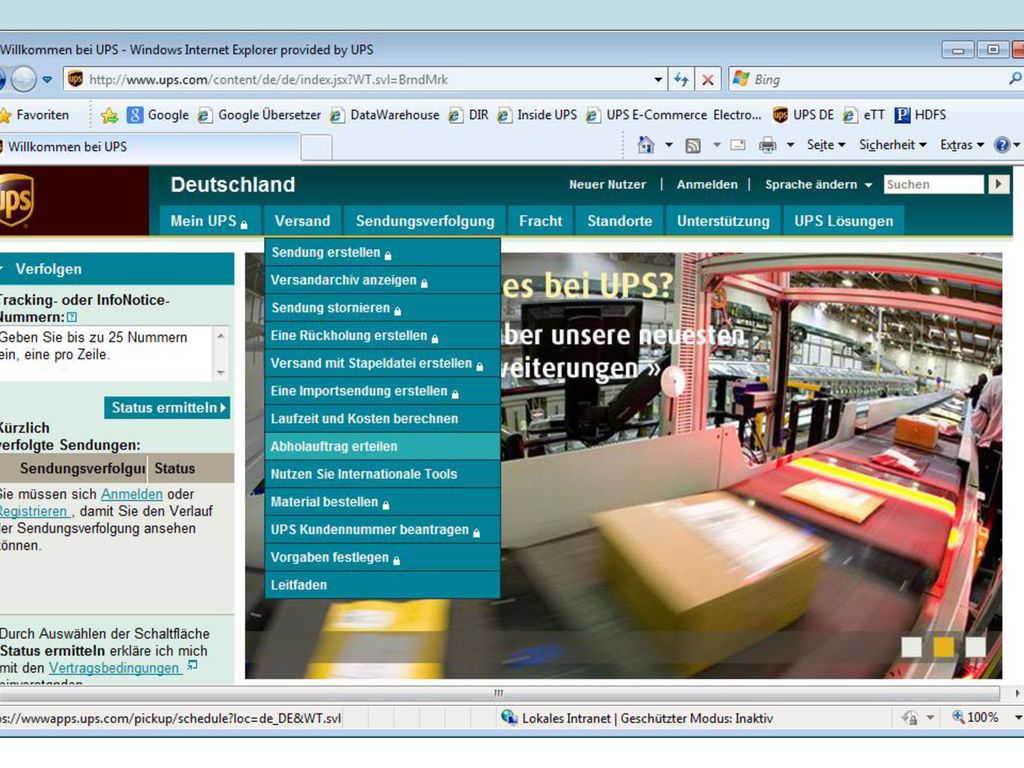Screen dimensions: 1024x768
Task: Open the Unterstützung nav tab
Action: pyautogui.click(x=723, y=221)
